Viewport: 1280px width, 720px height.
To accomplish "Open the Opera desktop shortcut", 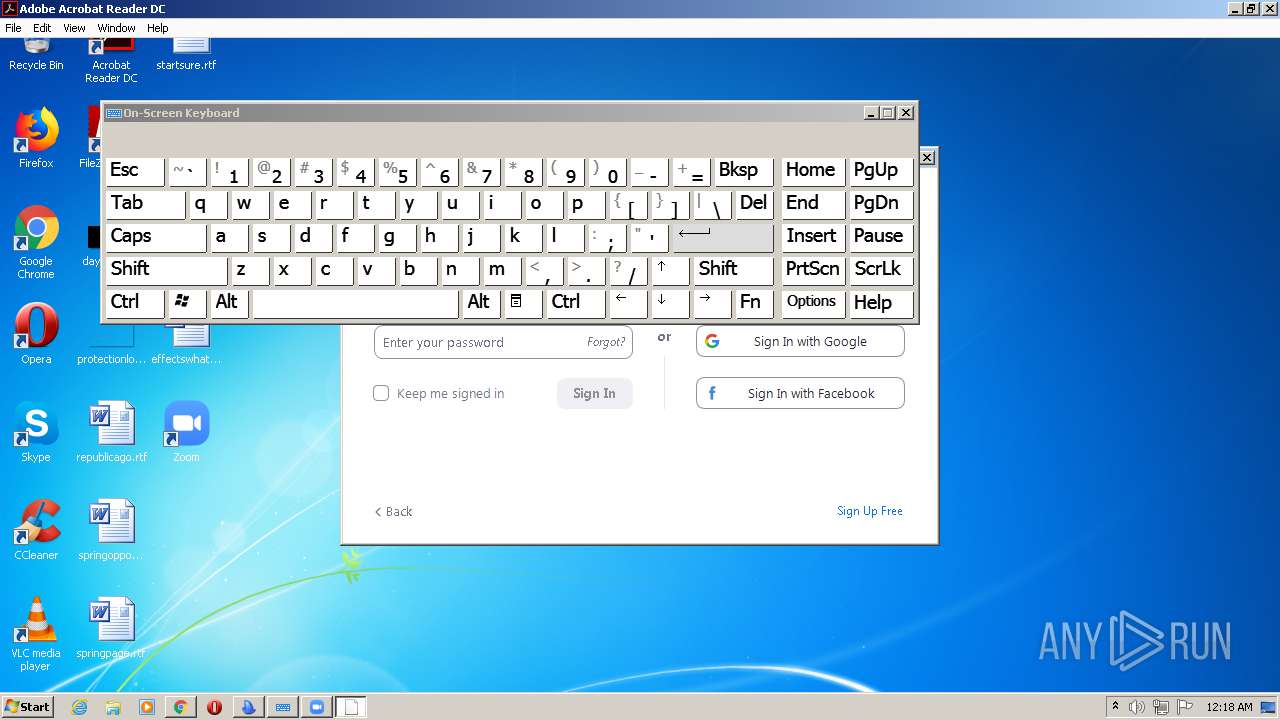I will [x=36, y=334].
